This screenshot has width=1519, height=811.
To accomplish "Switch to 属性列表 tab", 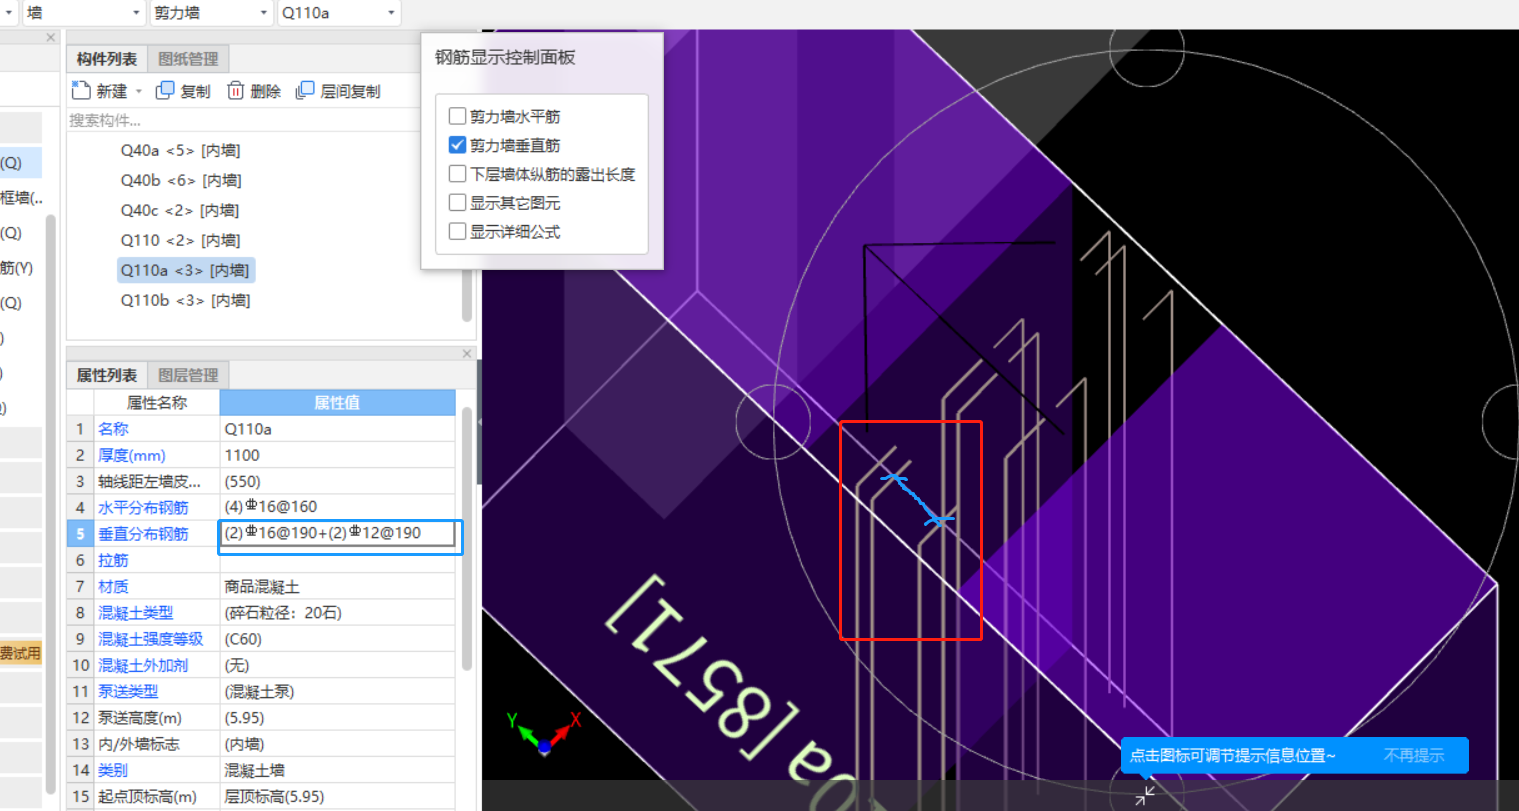I will click(106, 375).
